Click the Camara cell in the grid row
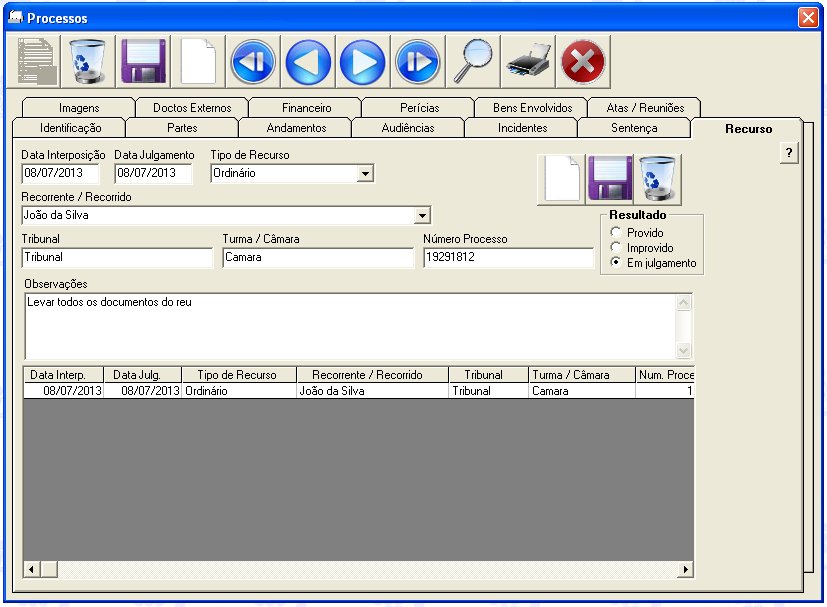This screenshot has height=607, width=827. pyautogui.click(x=582, y=391)
